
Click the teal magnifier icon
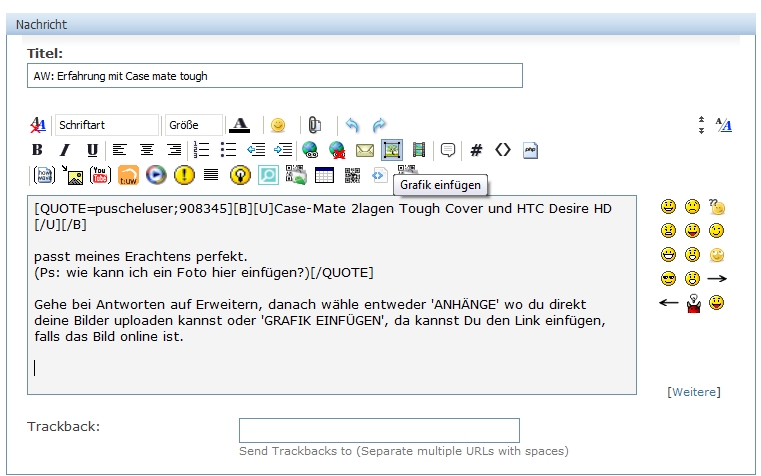click(268, 175)
